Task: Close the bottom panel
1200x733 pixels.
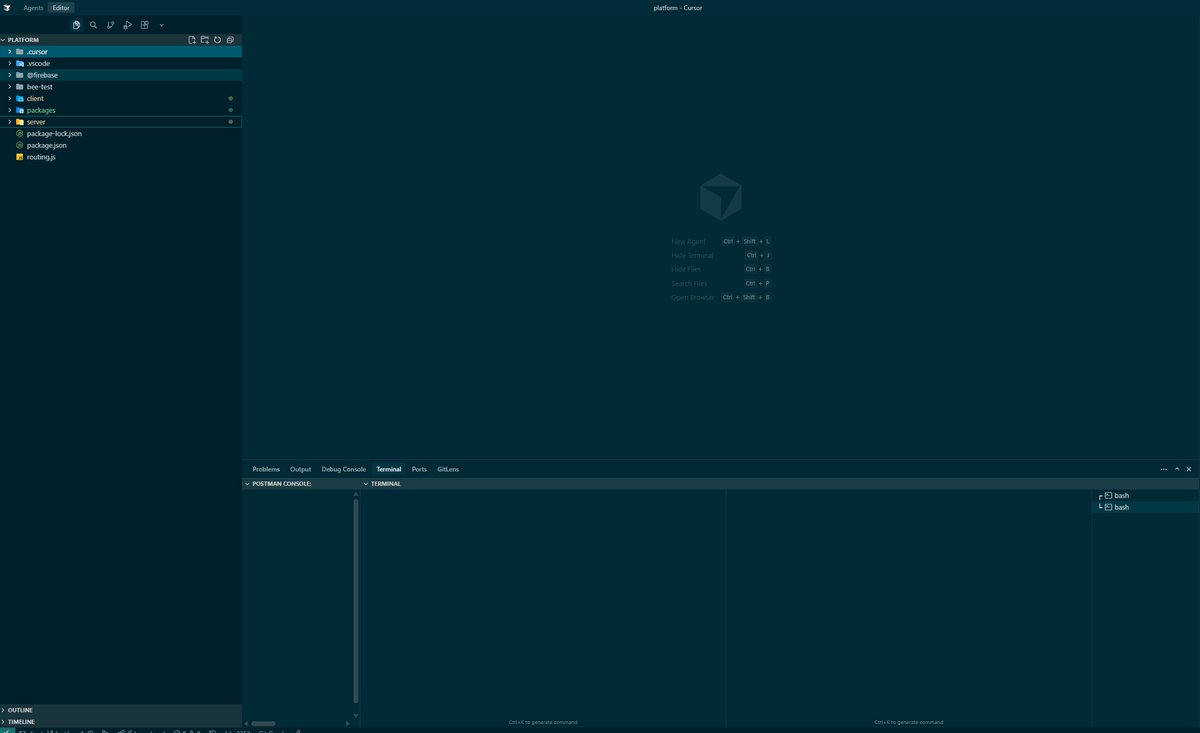Action: tap(1189, 469)
